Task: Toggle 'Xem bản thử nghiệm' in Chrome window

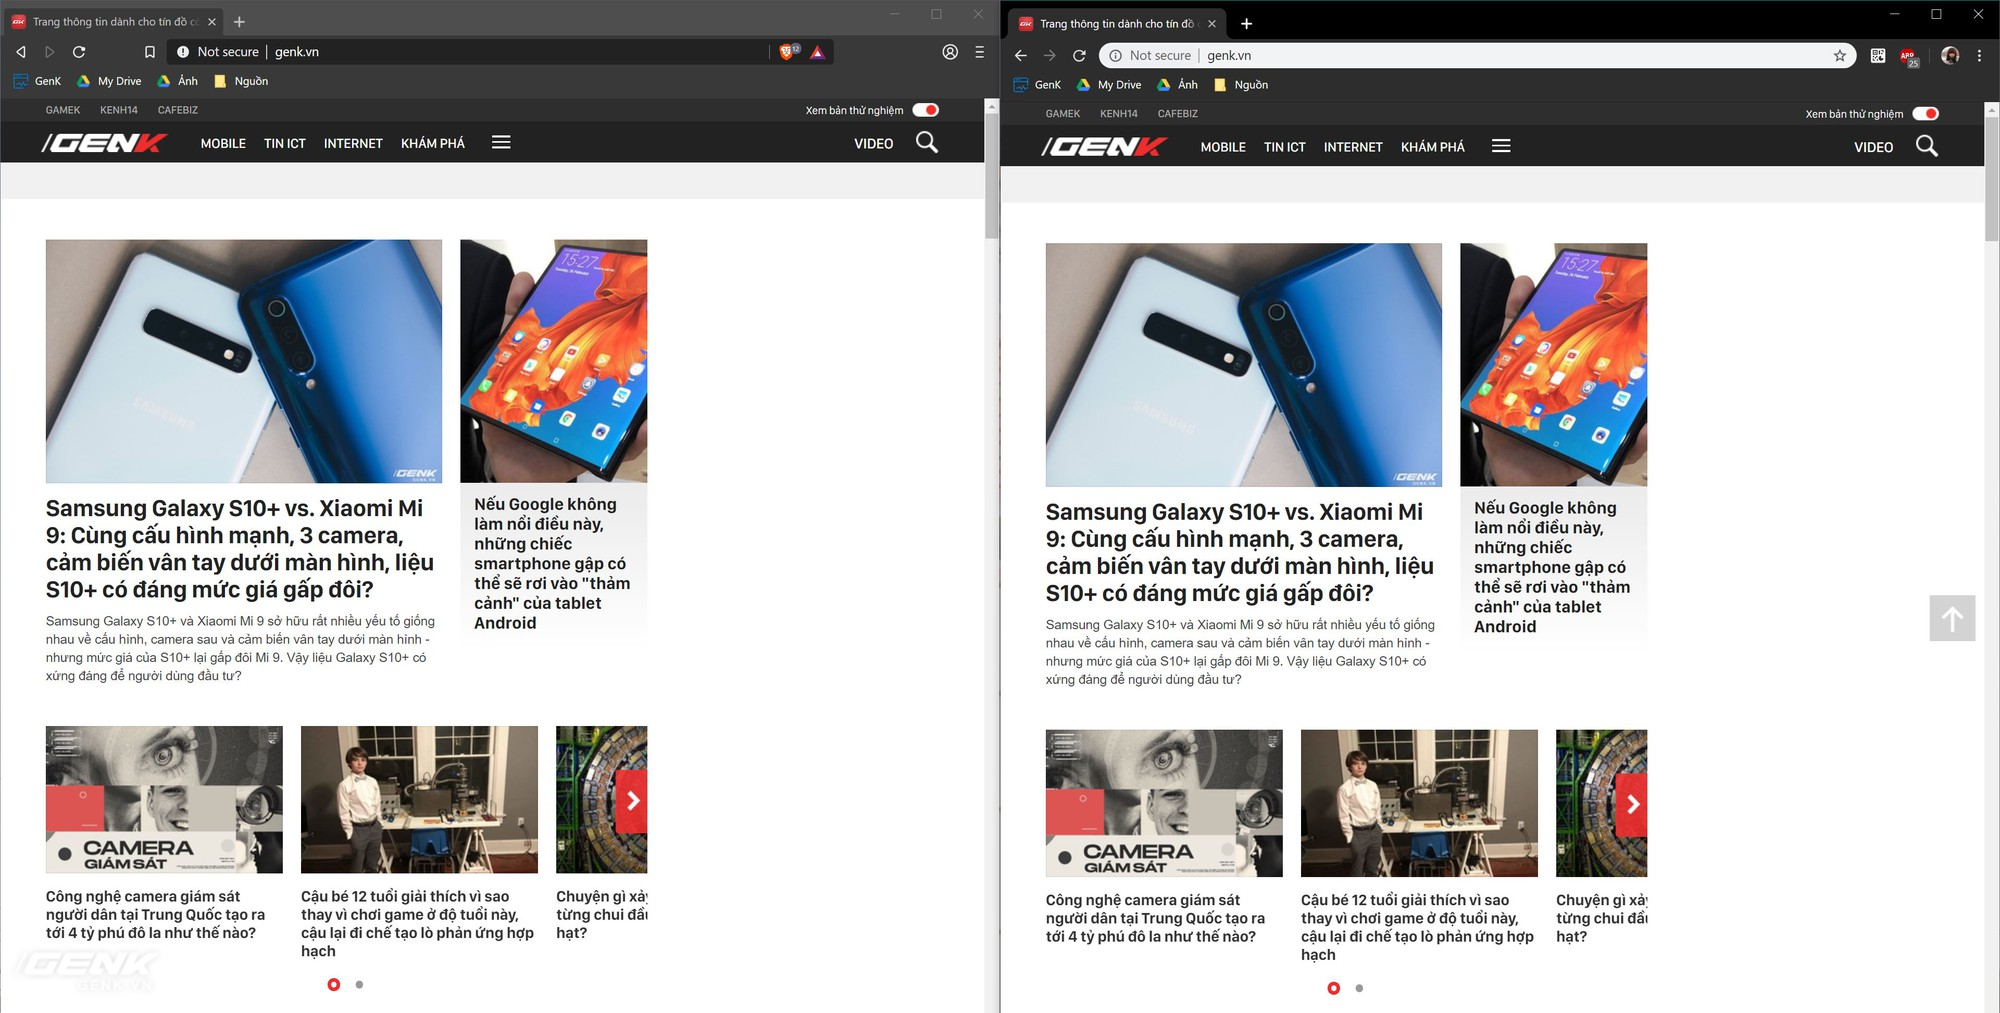Action: tap(1925, 114)
